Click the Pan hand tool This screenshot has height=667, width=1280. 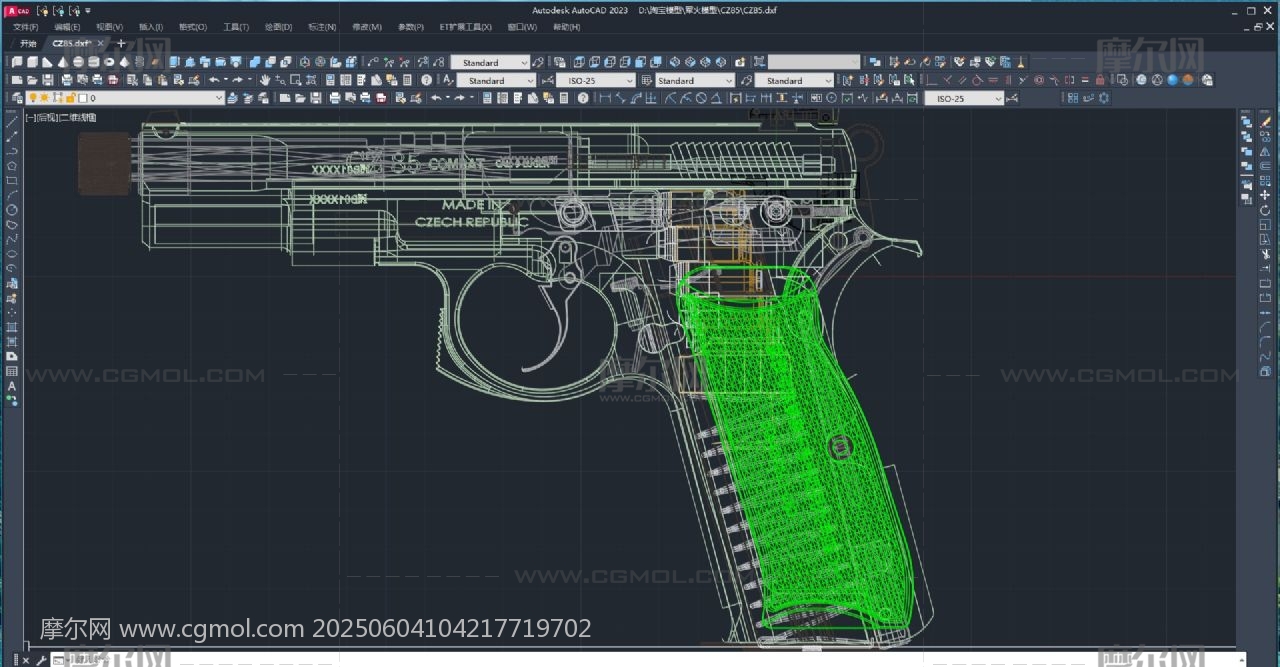(x=265, y=80)
